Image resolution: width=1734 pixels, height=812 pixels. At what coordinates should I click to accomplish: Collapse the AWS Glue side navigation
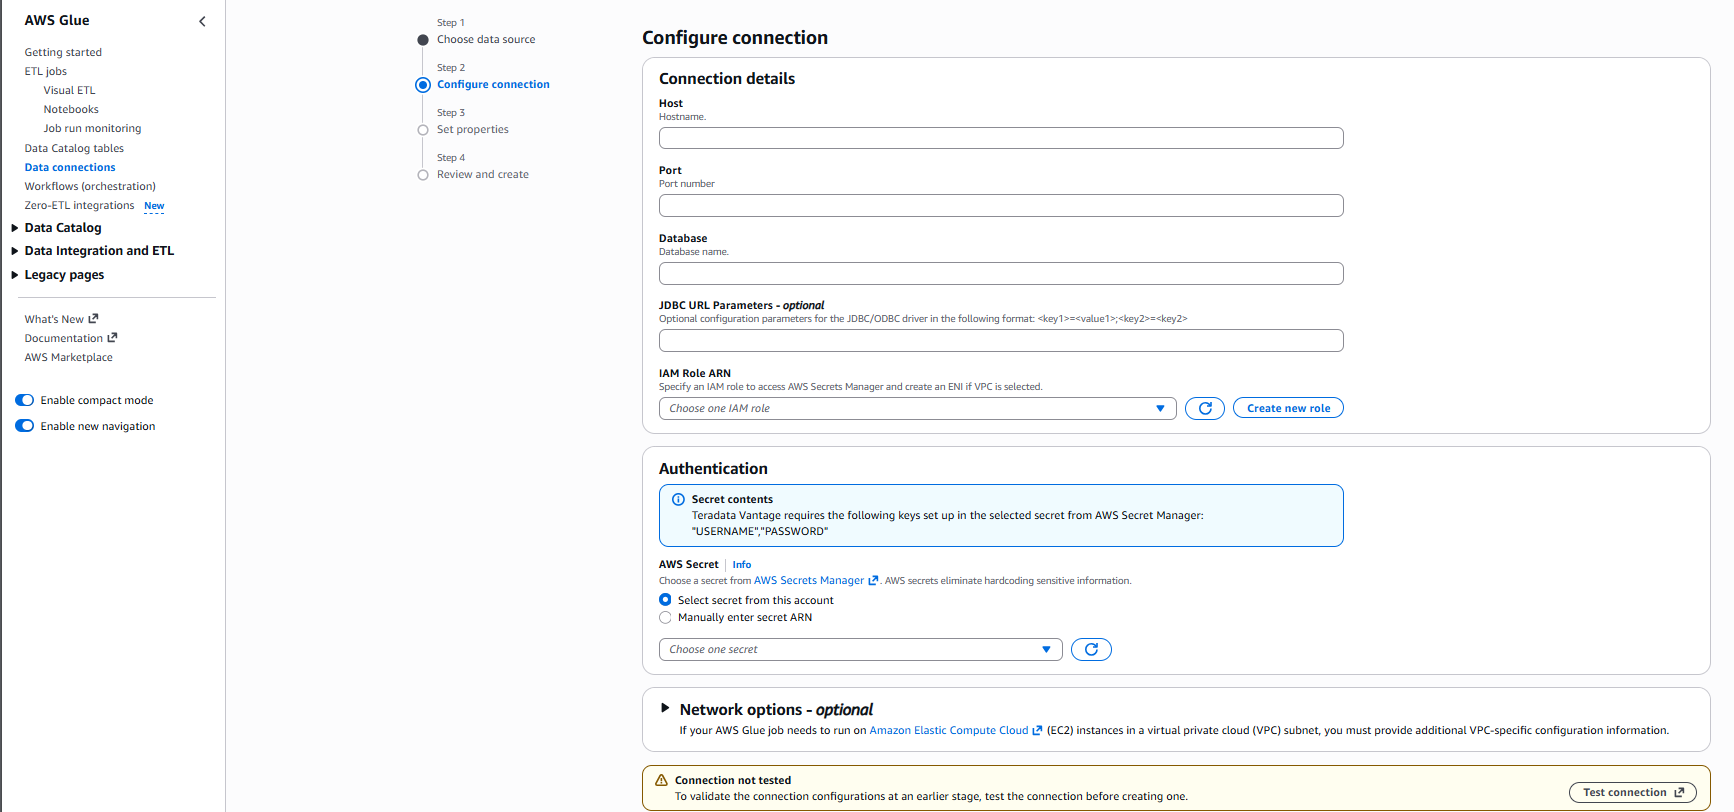point(202,21)
